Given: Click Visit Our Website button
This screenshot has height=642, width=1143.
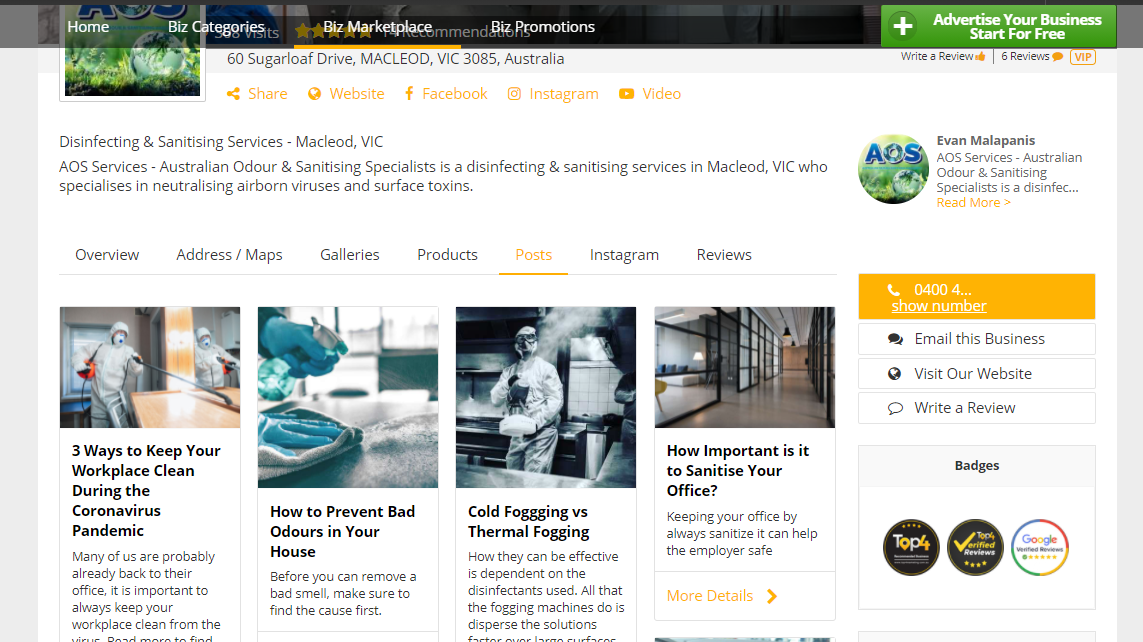Looking at the screenshot, I should (x=977, y=374).
